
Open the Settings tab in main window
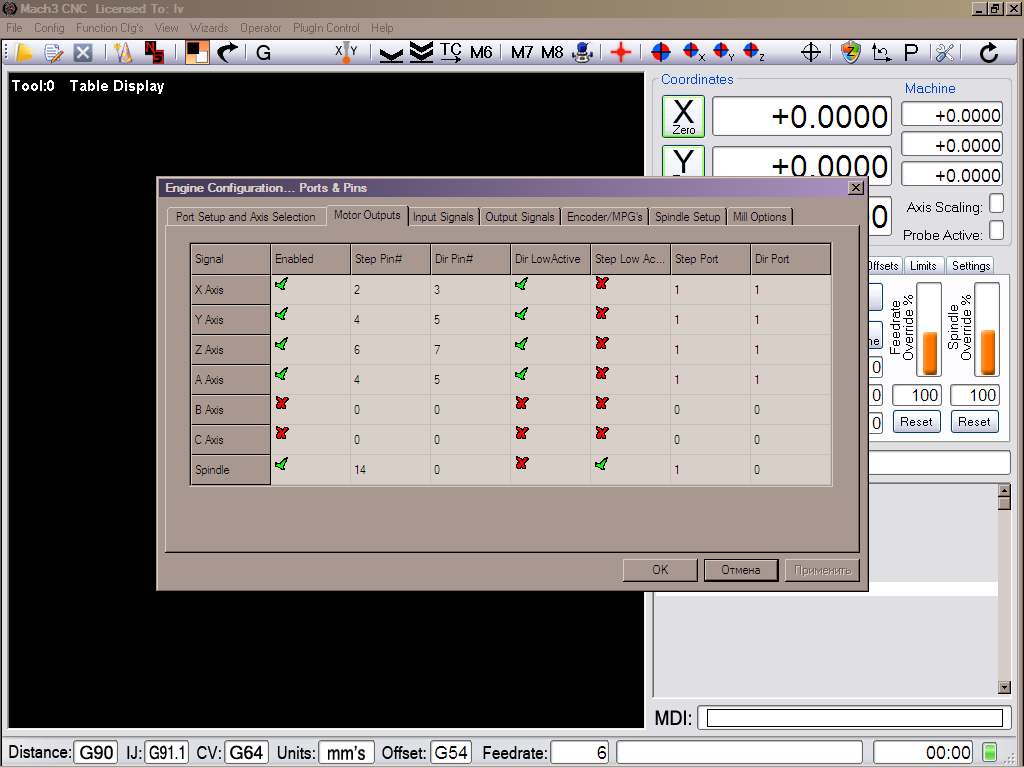(970, 266)
